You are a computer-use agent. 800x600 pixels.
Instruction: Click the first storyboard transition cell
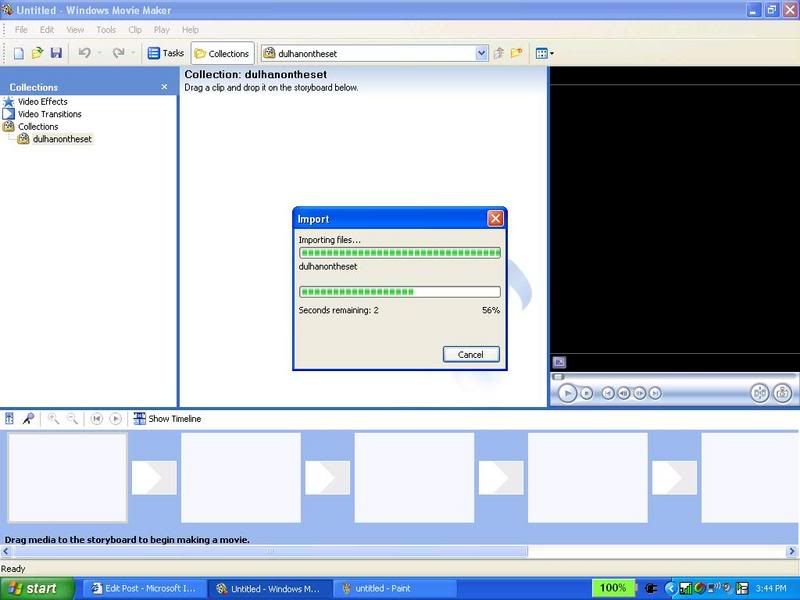click(x=154, y=478)
